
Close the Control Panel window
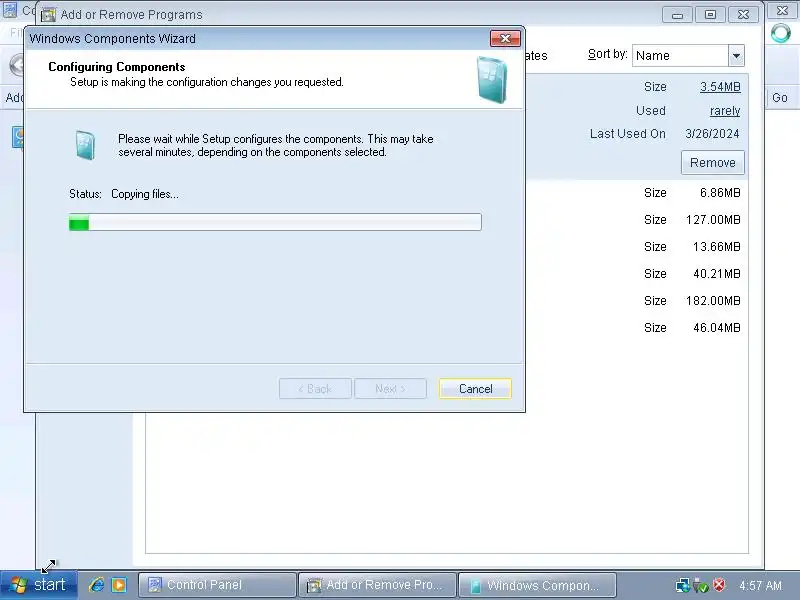(x=782, y=11)
